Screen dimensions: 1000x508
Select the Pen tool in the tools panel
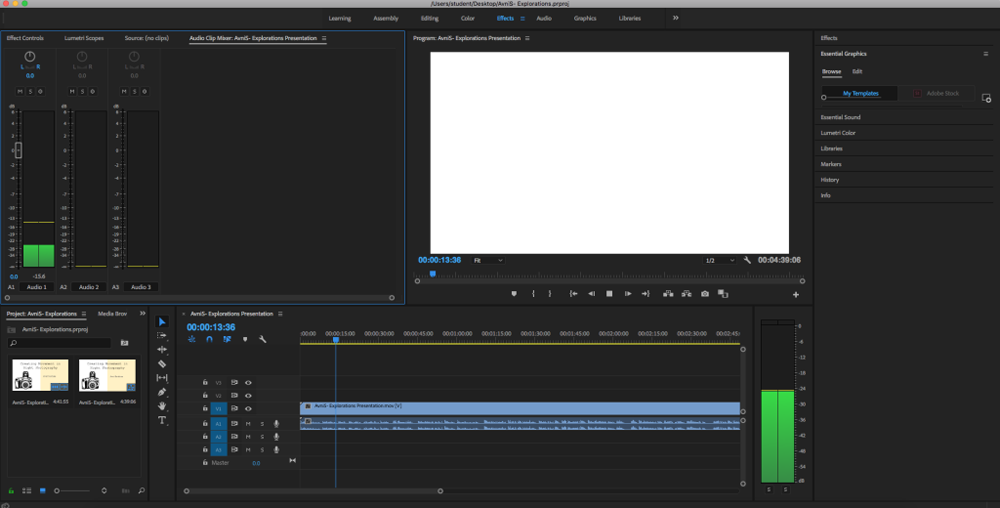pos(162,392)
